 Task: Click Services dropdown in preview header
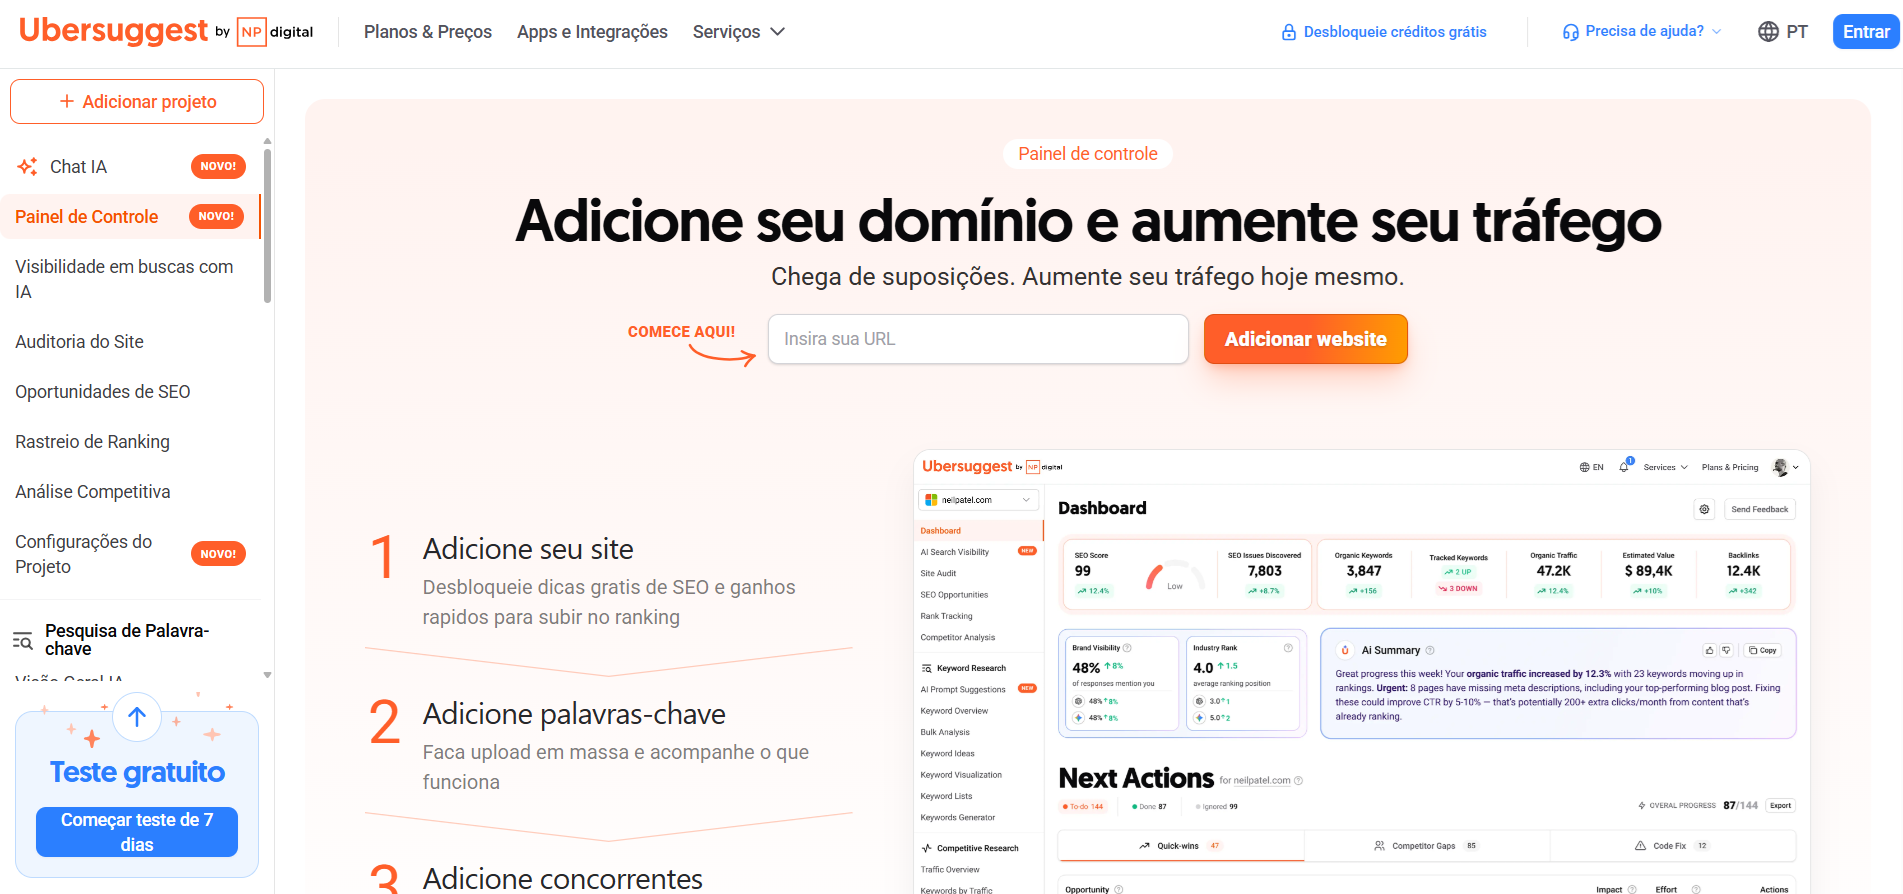pos(1665,467)
